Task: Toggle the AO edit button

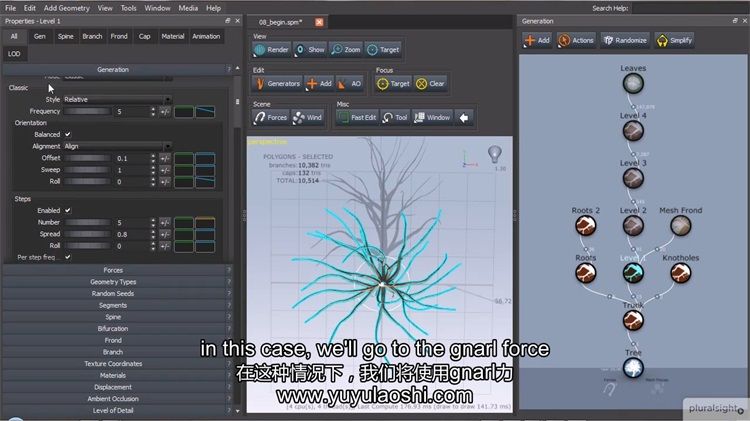Action: [350, 84]
